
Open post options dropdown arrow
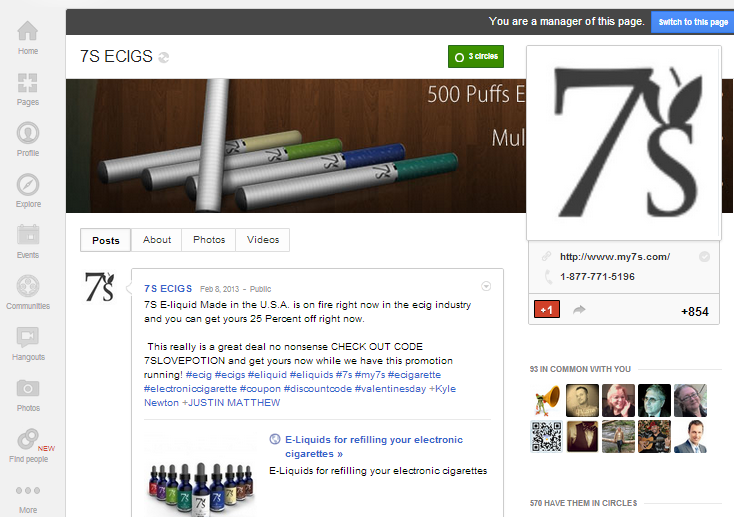click(486, 286)
